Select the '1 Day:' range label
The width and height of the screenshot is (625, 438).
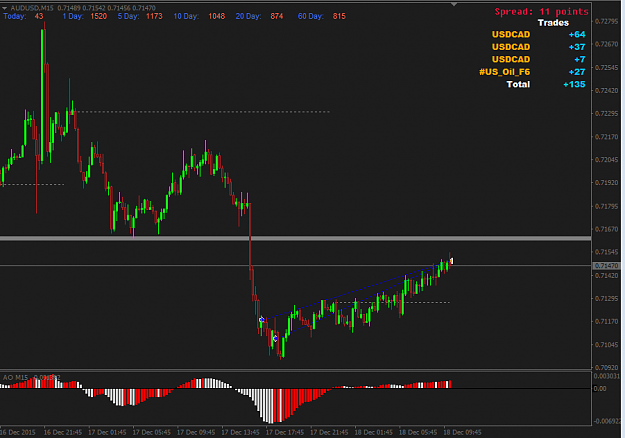(73, 16)
